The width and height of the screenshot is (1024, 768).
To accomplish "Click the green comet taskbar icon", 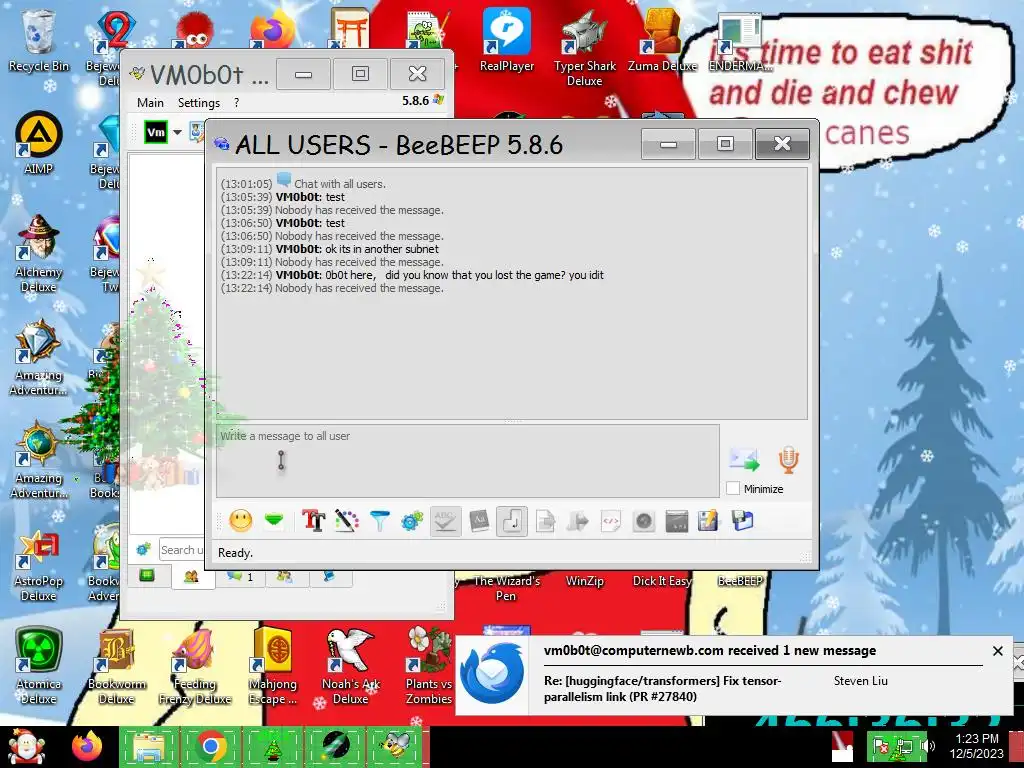I will tap(334, 746).
